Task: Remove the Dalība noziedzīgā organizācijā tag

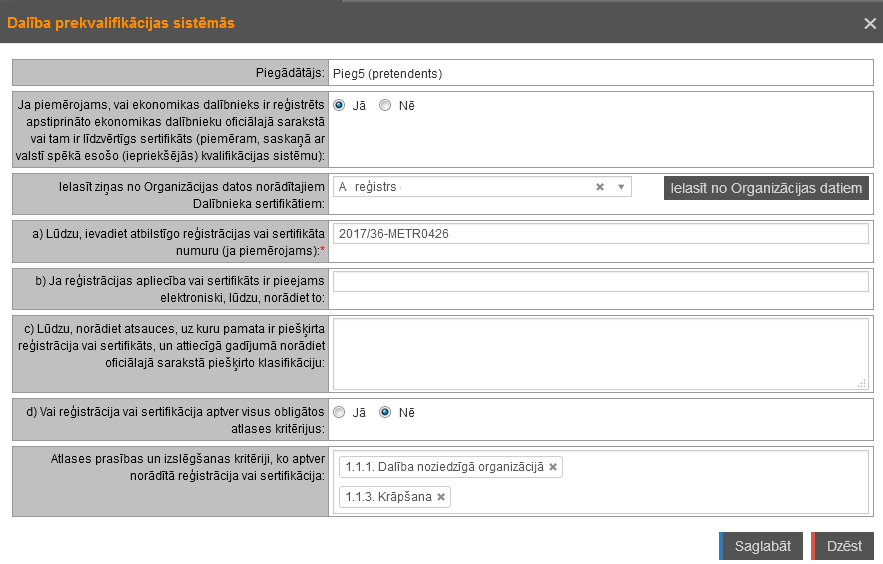Action: click(x=553, y=467)
